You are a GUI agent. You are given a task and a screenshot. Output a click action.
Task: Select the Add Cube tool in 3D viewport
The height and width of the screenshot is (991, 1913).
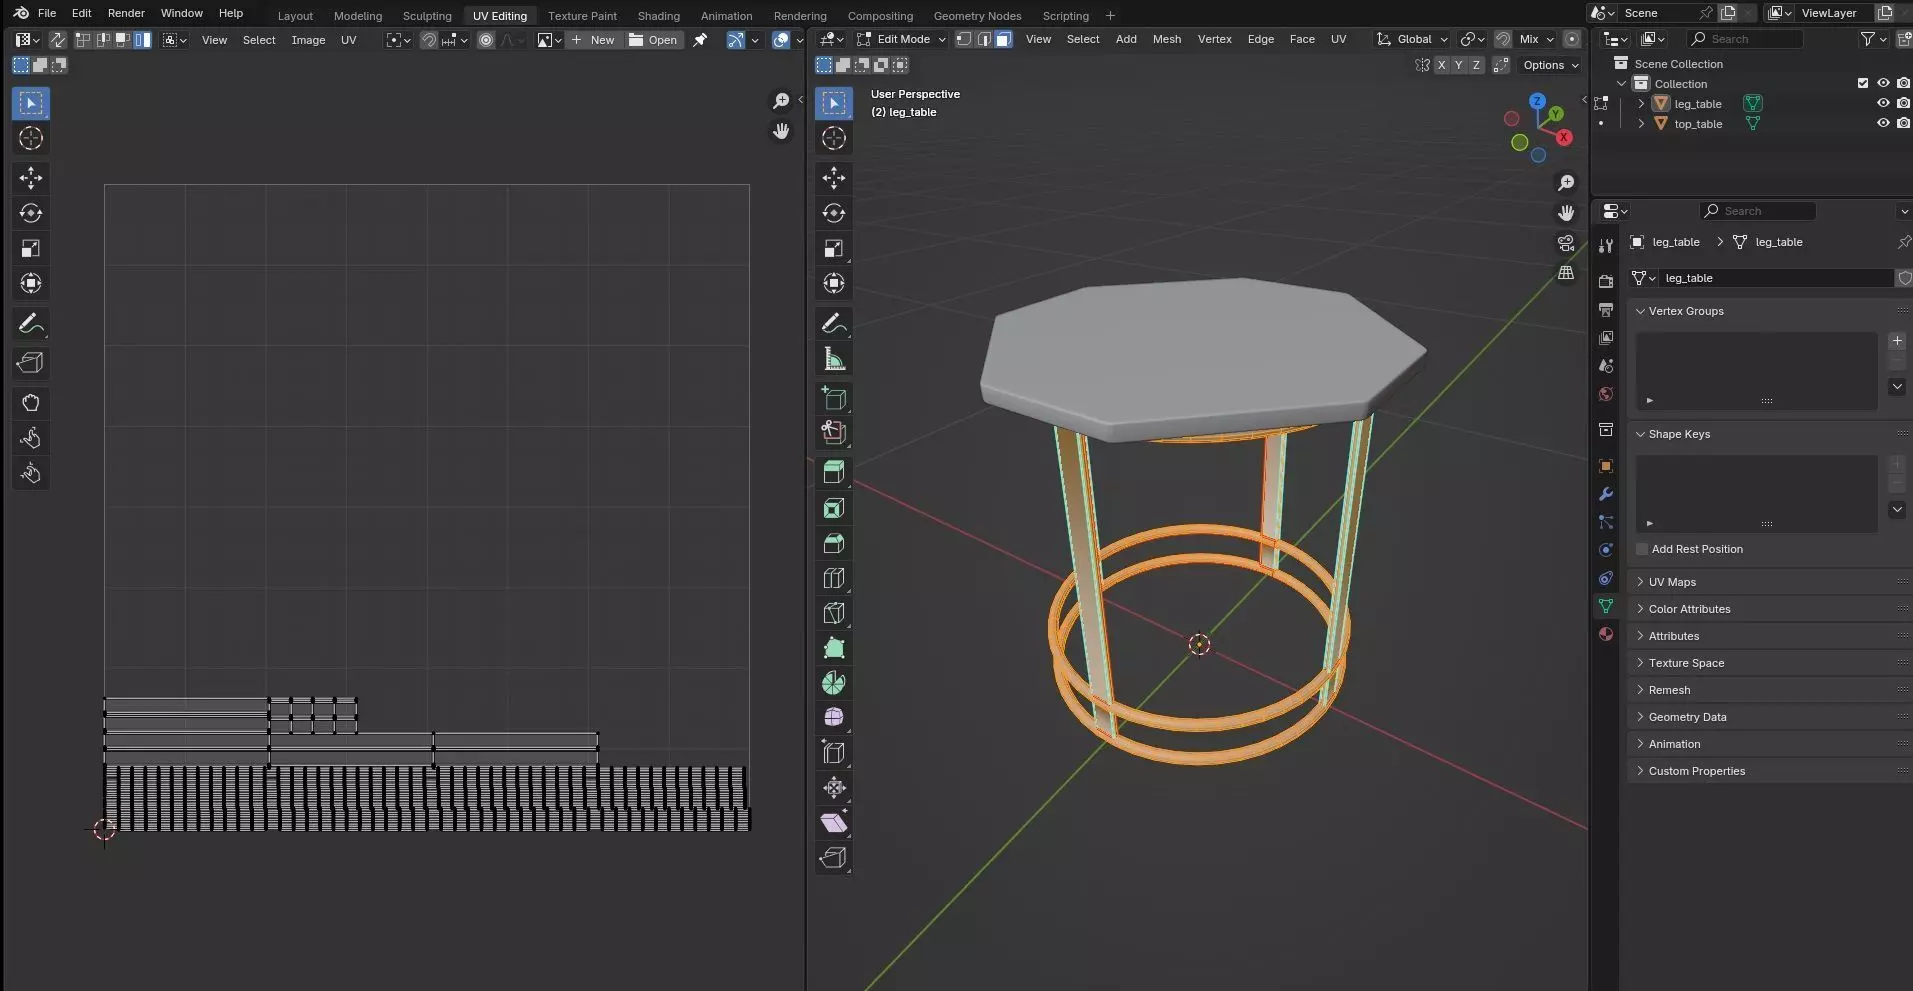tap(834, 399)
